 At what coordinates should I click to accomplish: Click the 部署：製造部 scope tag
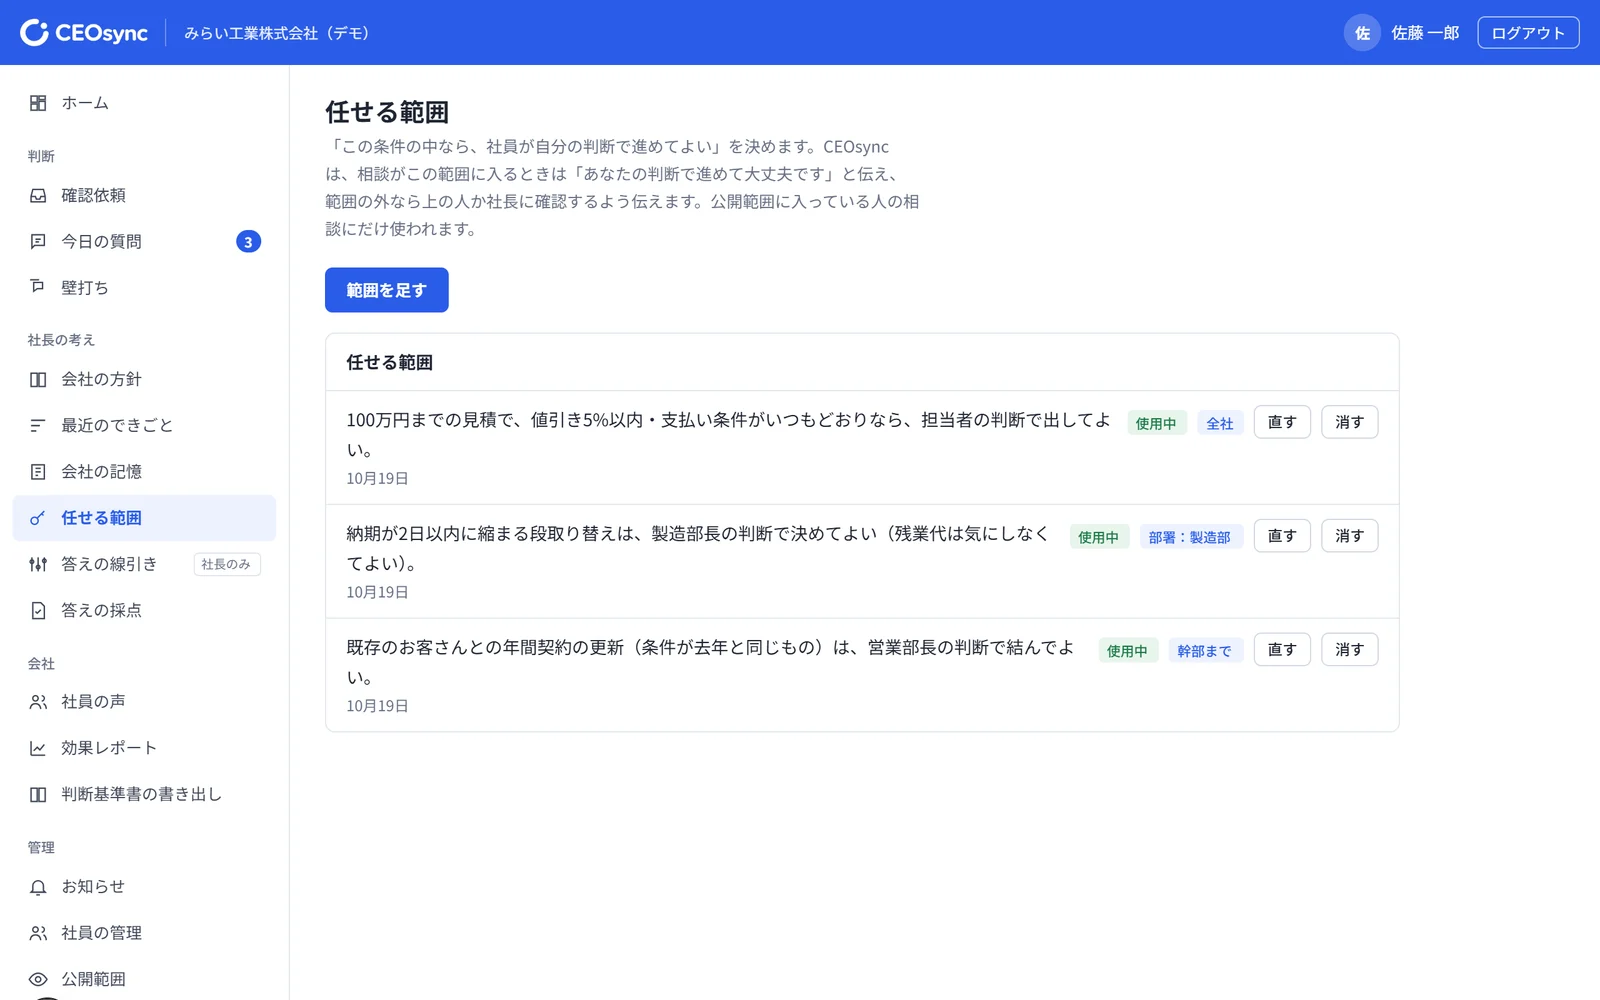point(1190,537)
